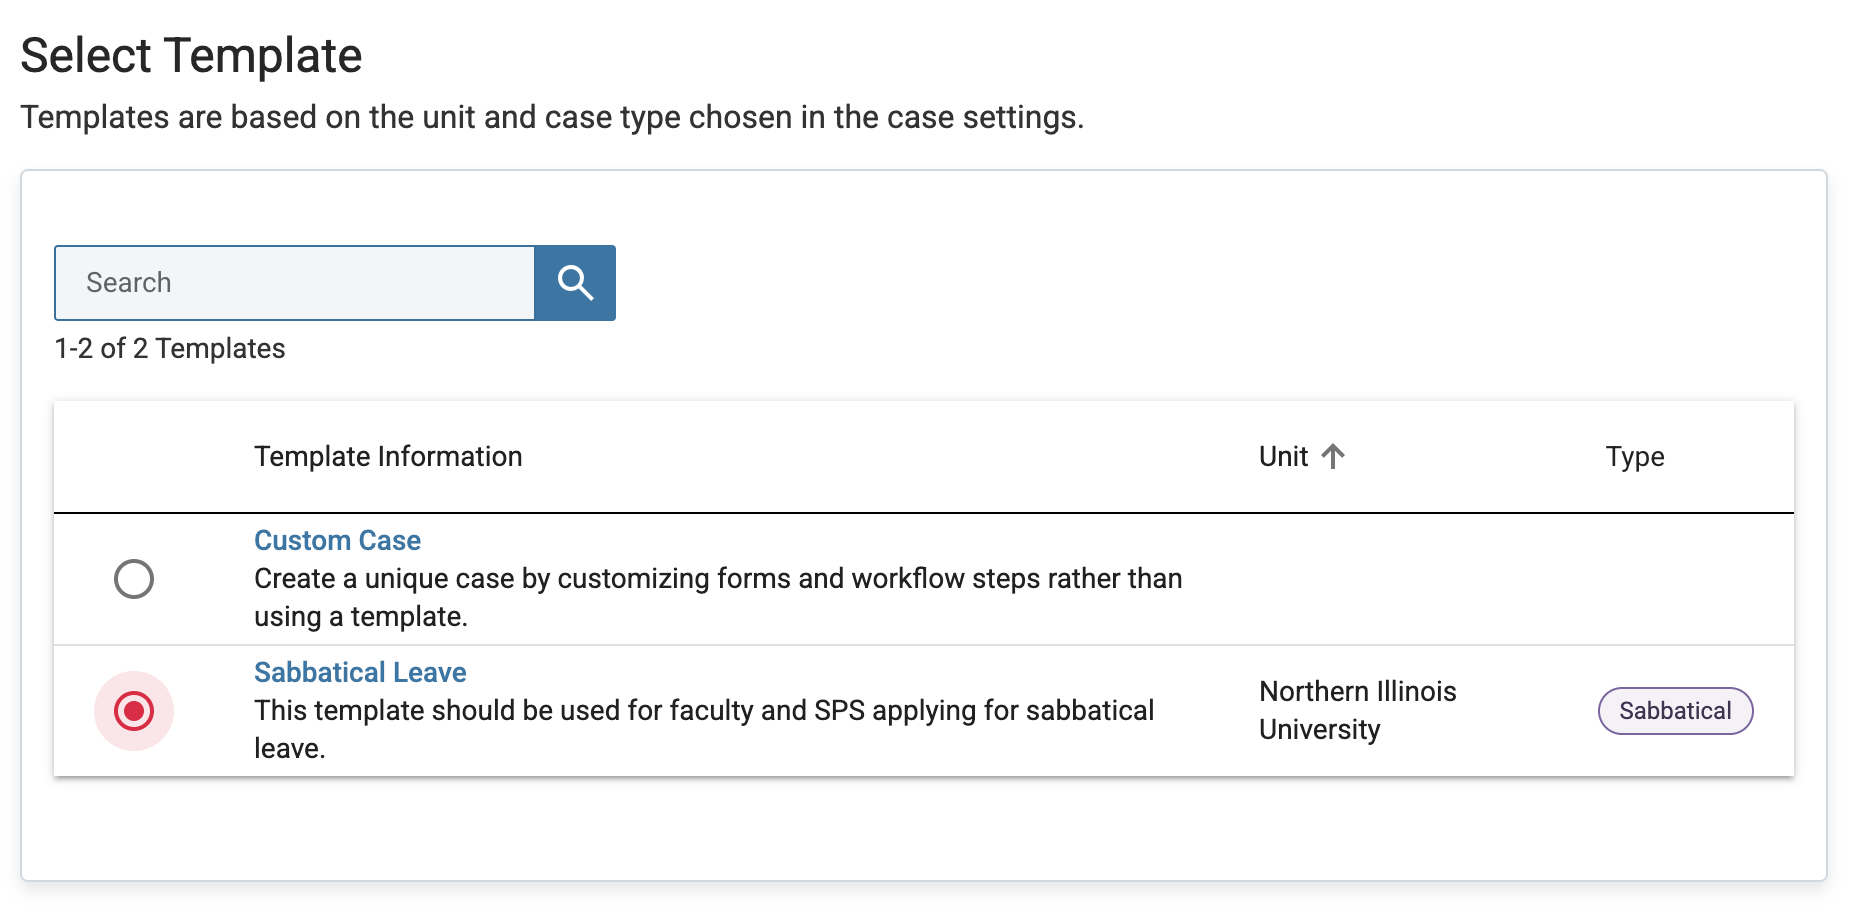Sort by the Unit column header
Viewport: 1854px width, 908px height.
pos(1284,457)
